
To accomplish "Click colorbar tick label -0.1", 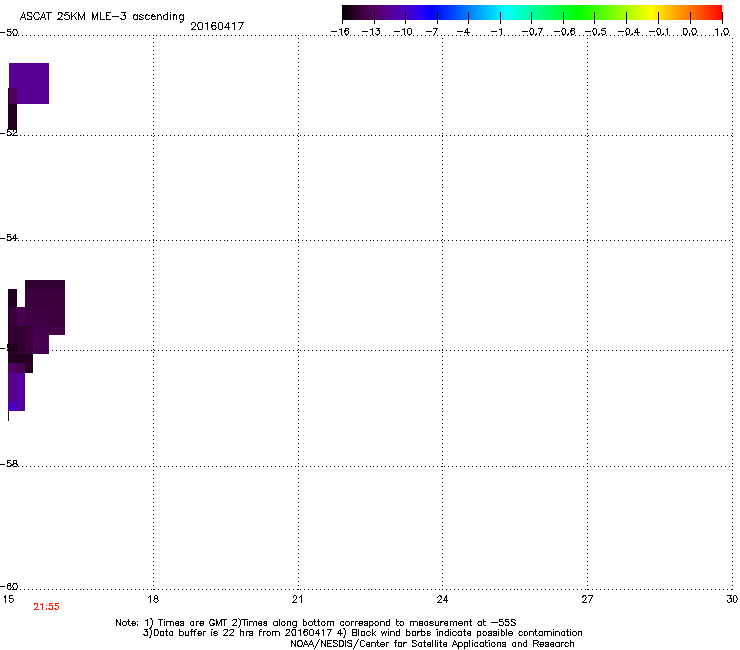I will [659, 32].
